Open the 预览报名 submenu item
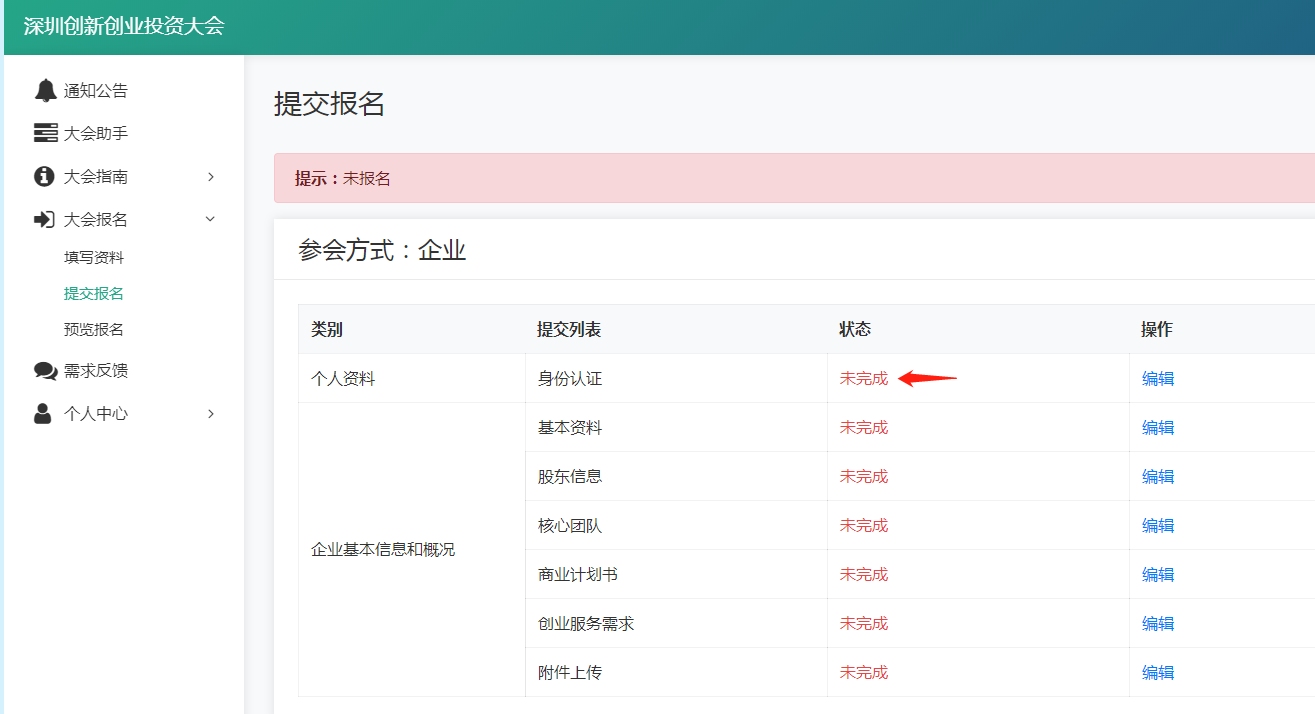Viewport: 1315px width, 714px height. 94,329
